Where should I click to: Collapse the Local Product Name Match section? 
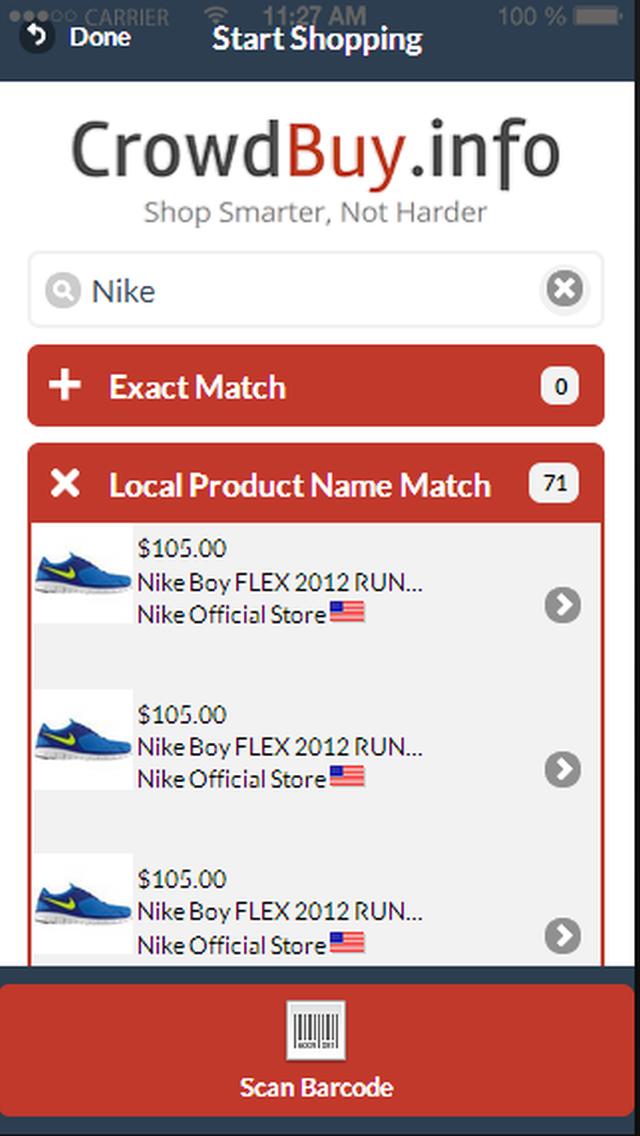(x=66, y=485)
